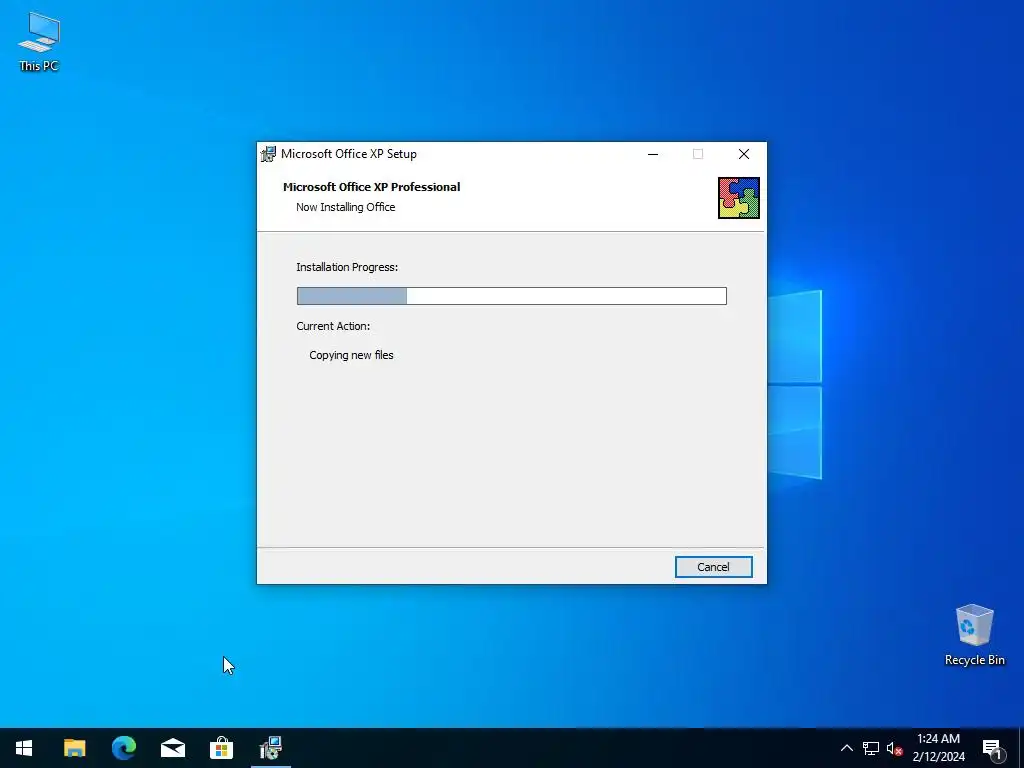1024x768 pixels.
Task: Select the This PC desktop icon
Action: [x=39, y=42]
